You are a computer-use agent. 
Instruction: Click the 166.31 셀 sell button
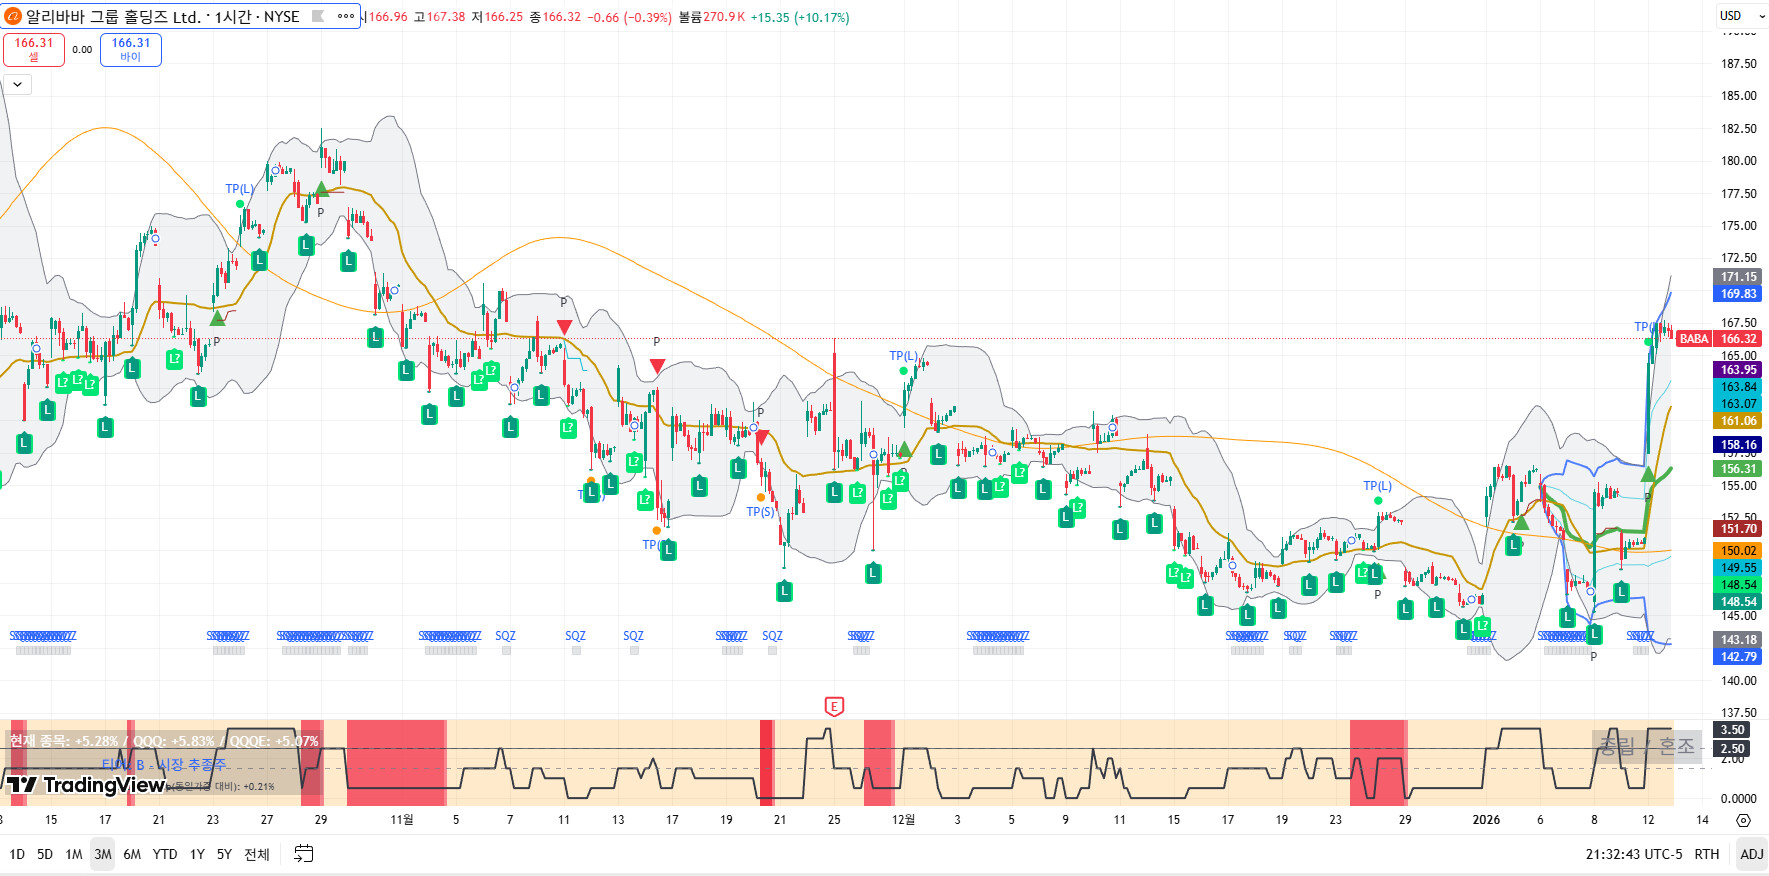34,49
